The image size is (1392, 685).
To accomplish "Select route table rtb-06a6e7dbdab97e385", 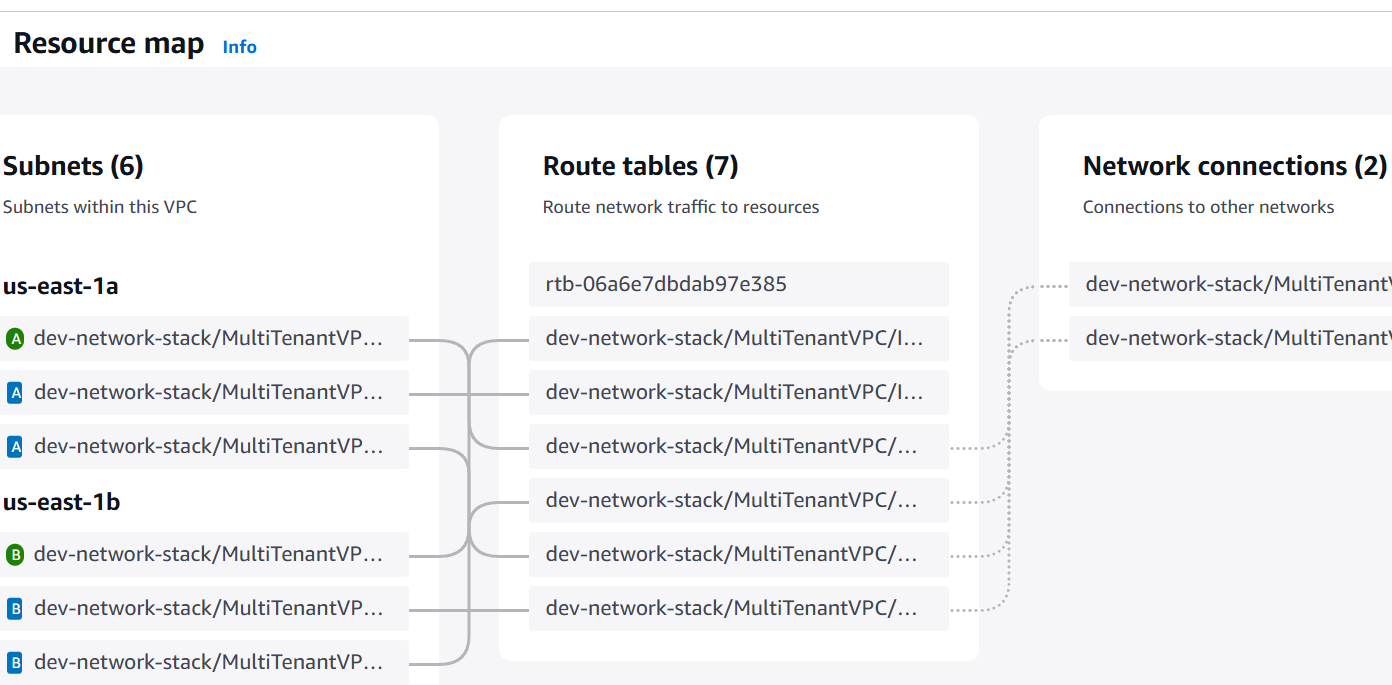I will (x=739, y=284).
